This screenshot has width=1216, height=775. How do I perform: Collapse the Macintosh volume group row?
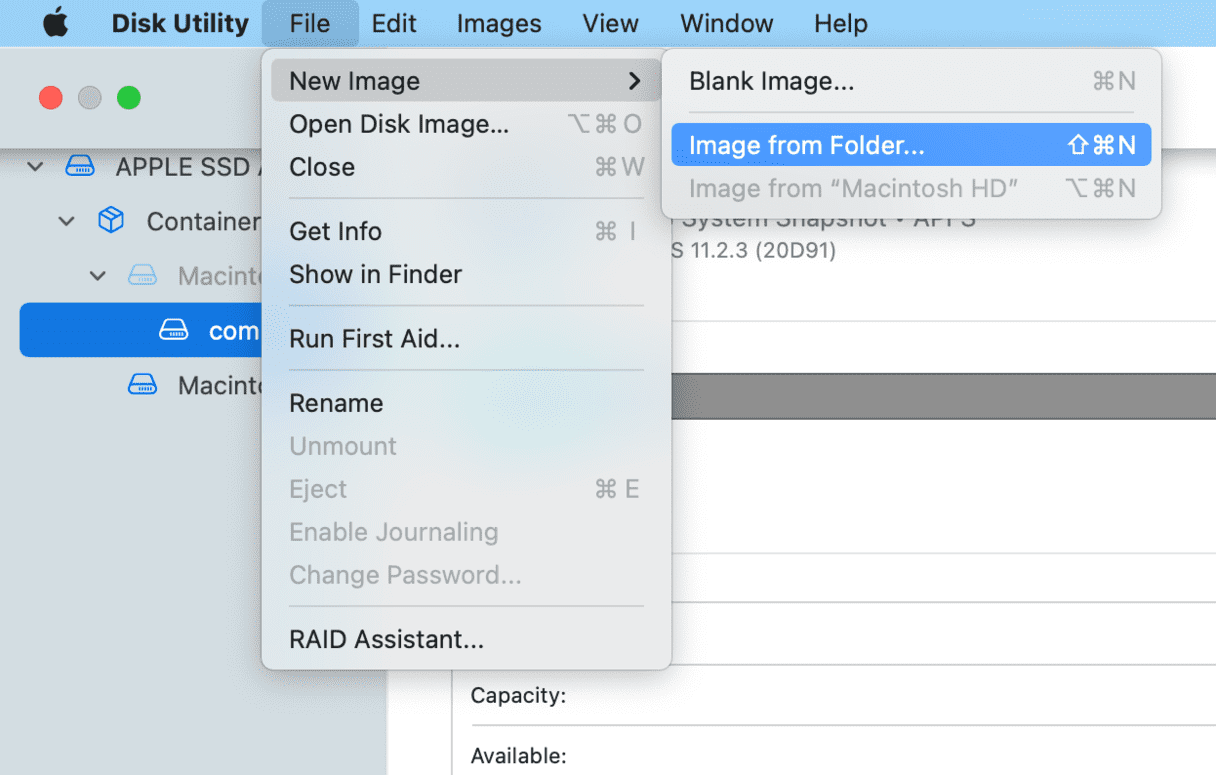(x=98, y=275)
